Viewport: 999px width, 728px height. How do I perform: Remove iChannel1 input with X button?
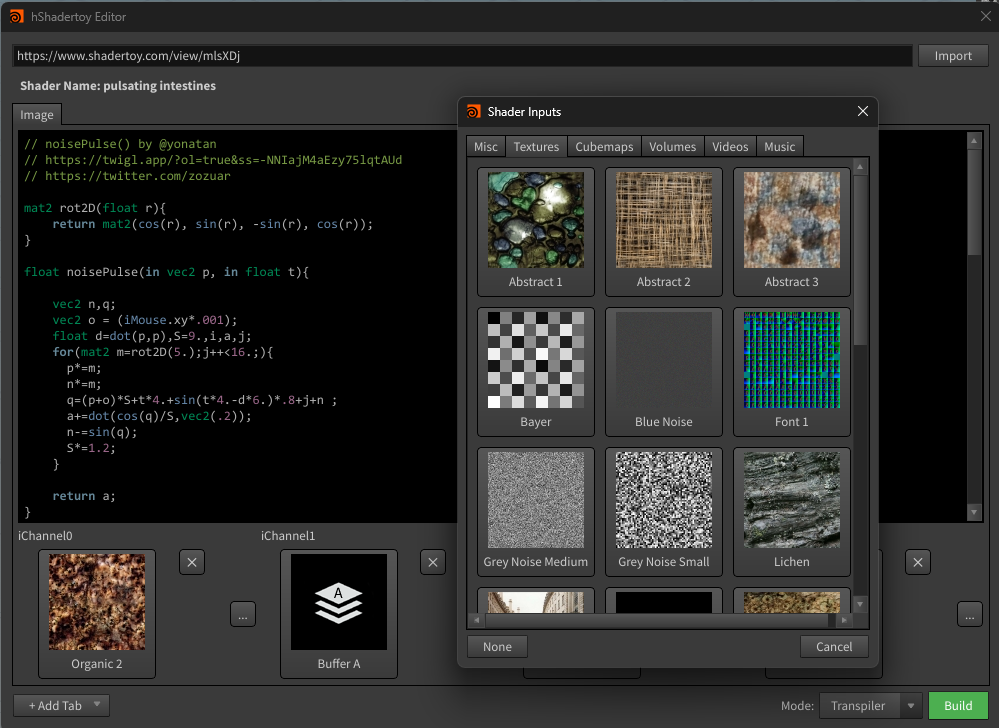pos(433,562)
